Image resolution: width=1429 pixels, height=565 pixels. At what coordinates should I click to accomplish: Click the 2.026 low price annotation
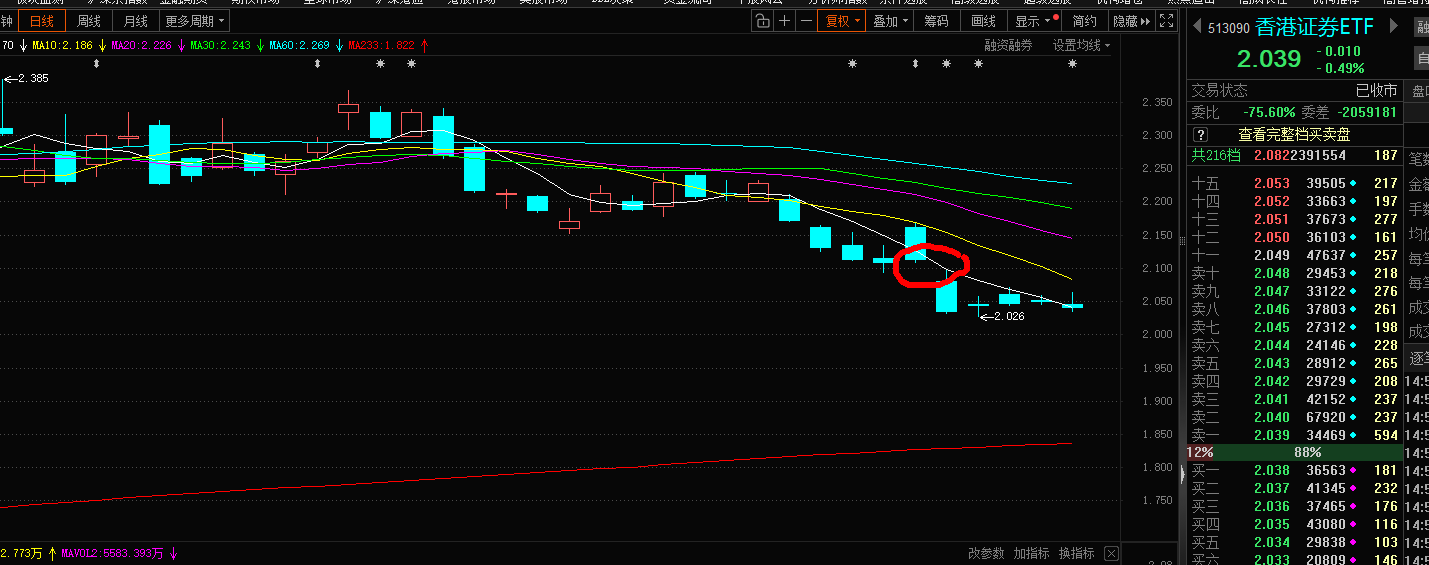1001,316
